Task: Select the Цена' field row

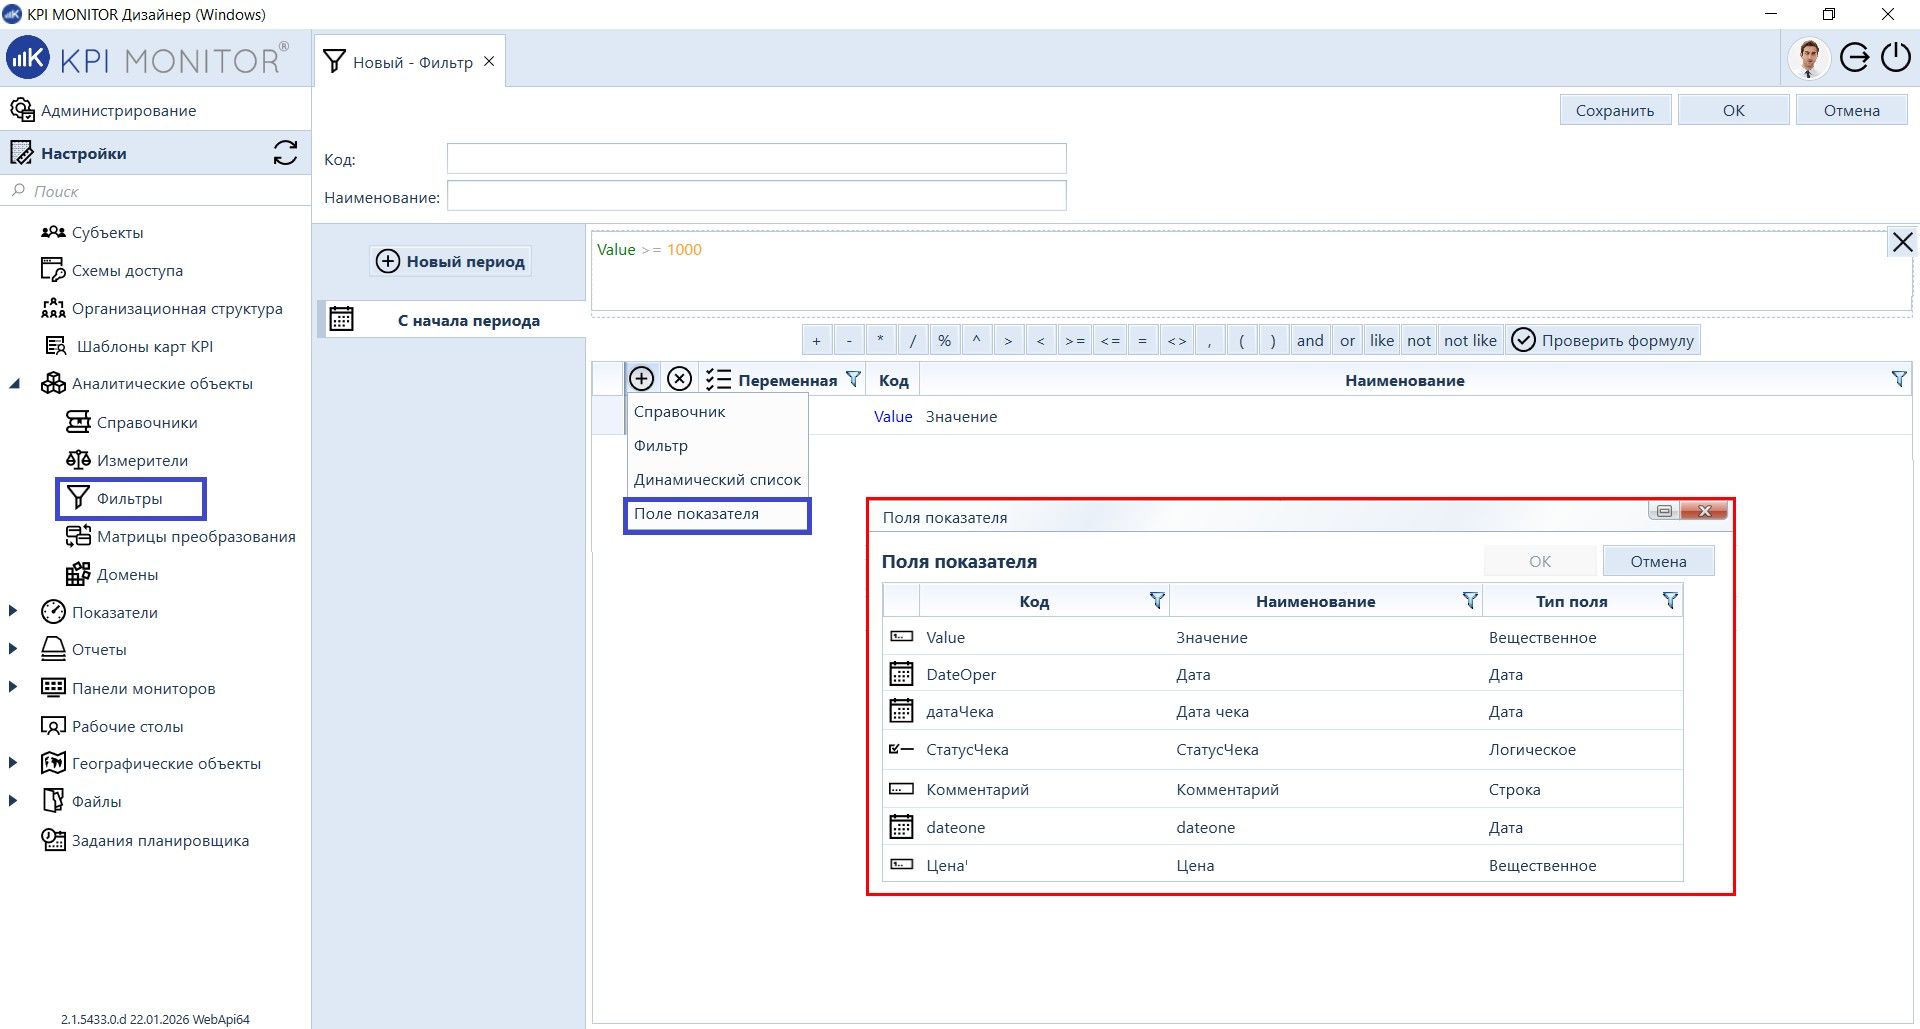Action: (1283, 865)
